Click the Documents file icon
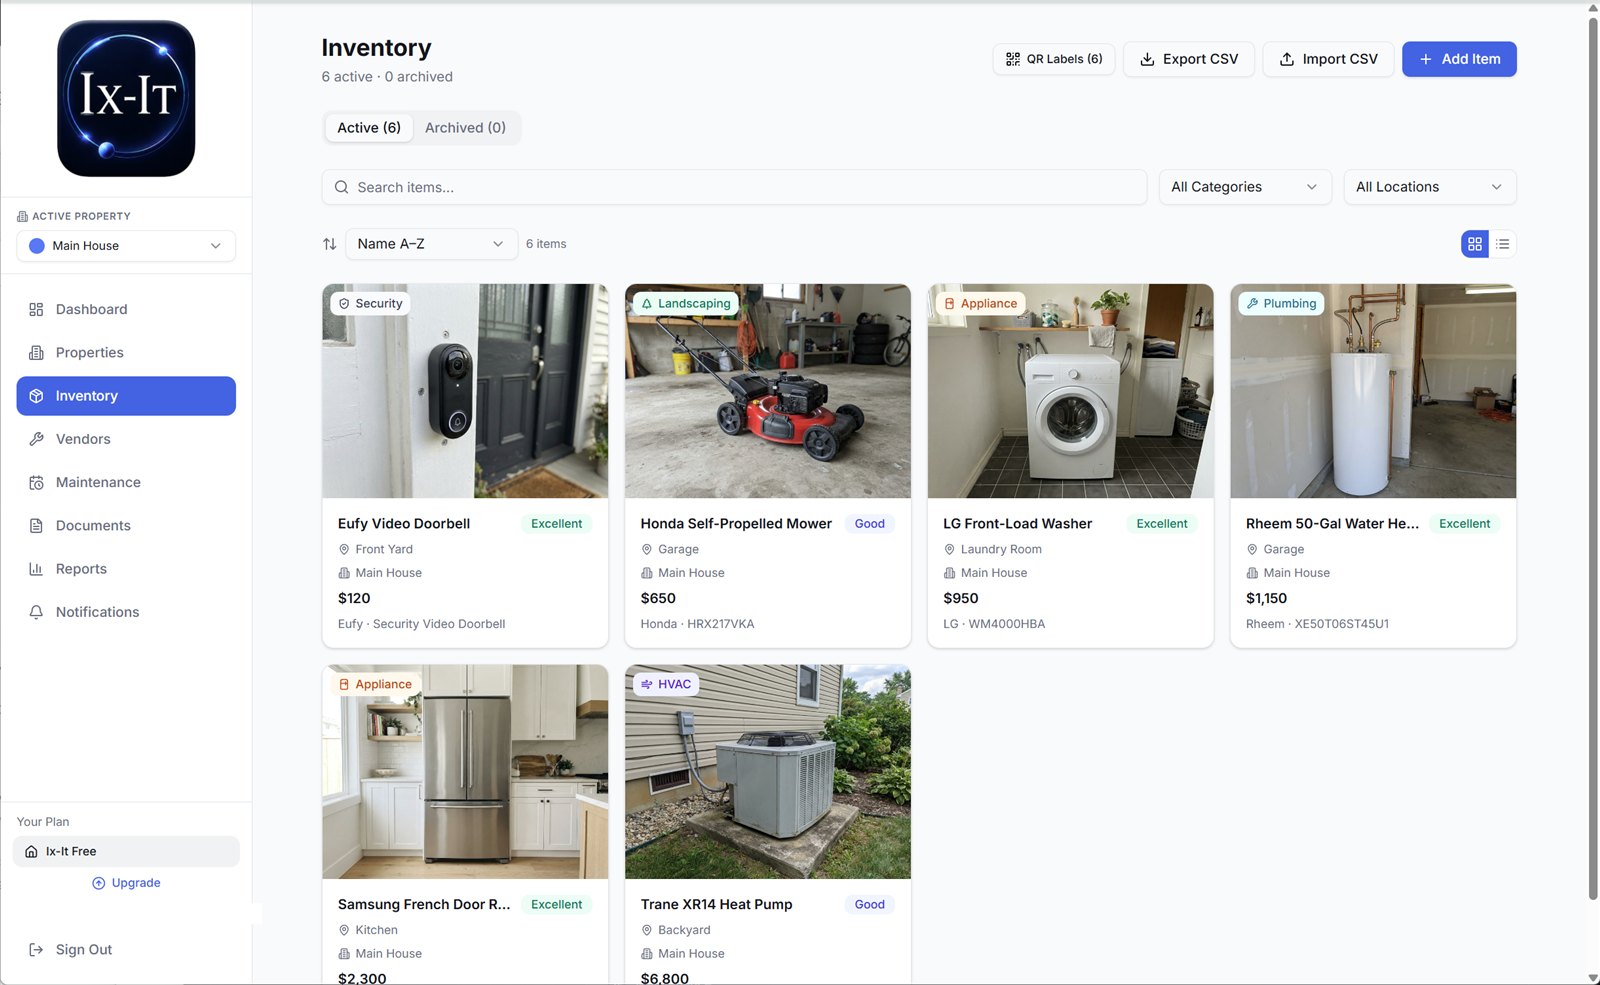Viewport: 1600px width, 985px height. [x=36, y=525]
